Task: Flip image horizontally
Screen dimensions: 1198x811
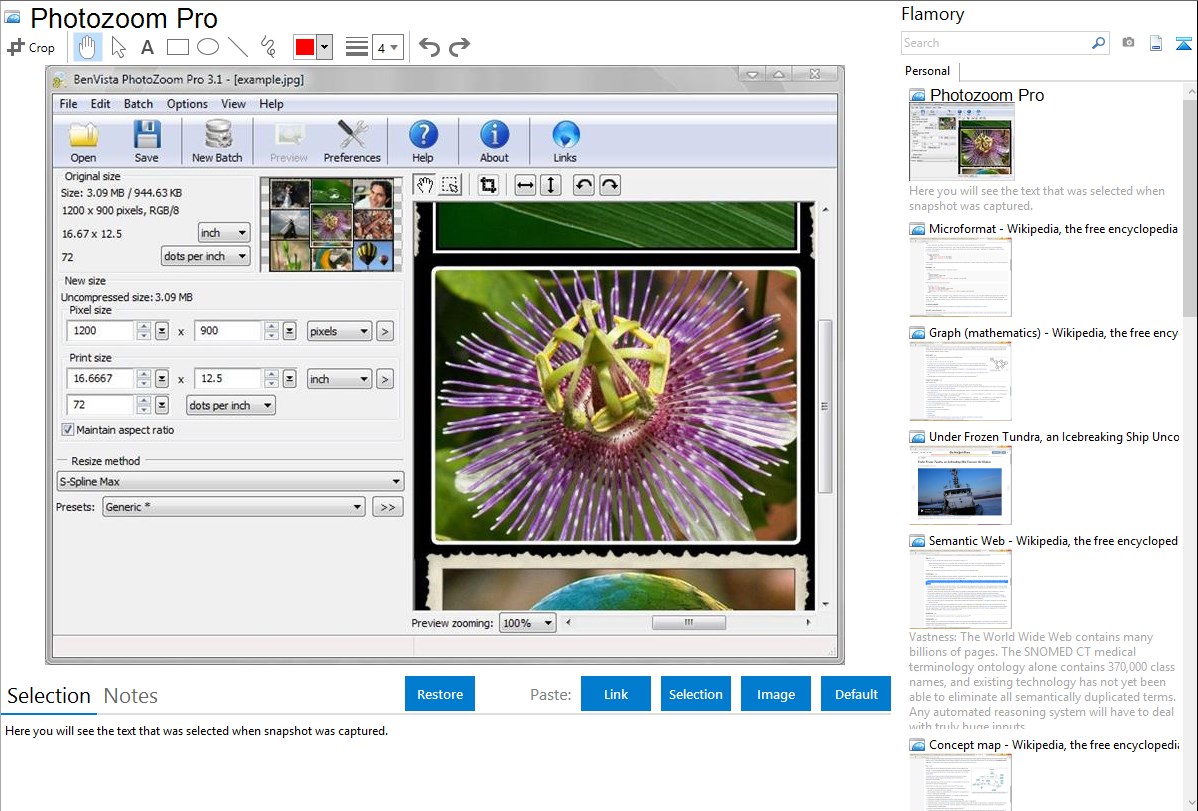Action: [x=525, y=185]
